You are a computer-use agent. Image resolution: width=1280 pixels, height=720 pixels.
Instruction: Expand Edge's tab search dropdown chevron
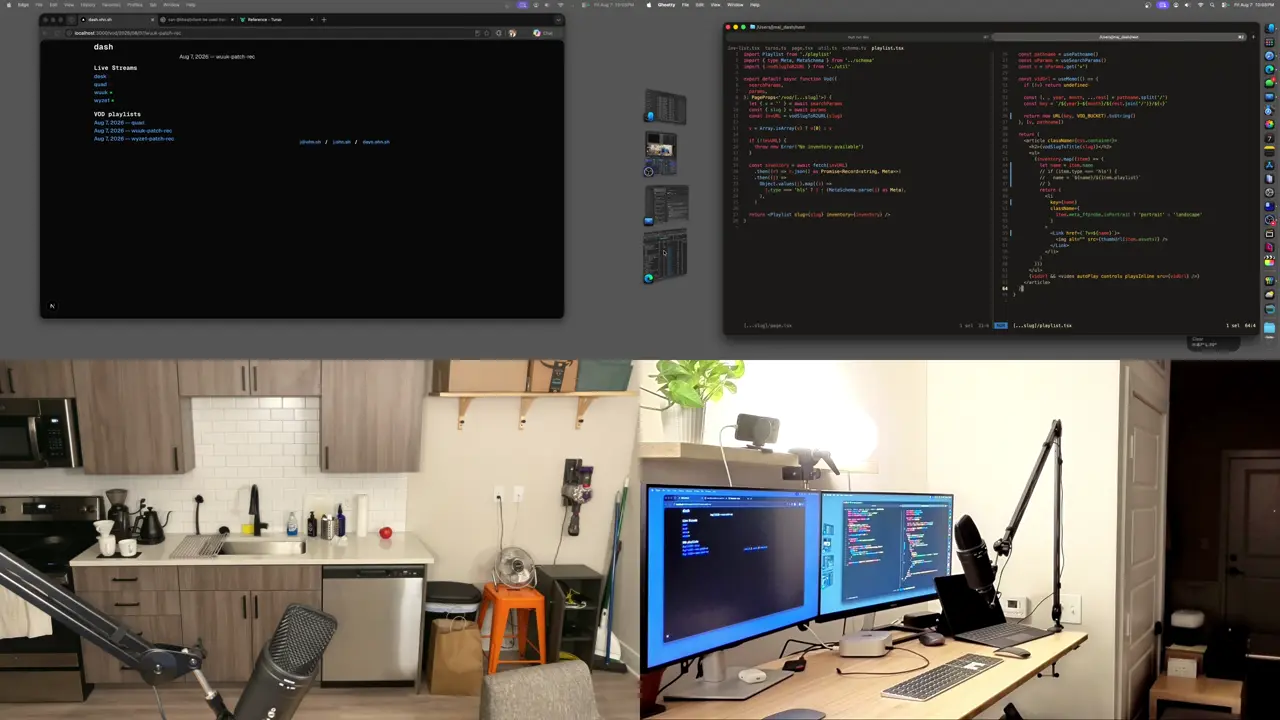point(556,20)
